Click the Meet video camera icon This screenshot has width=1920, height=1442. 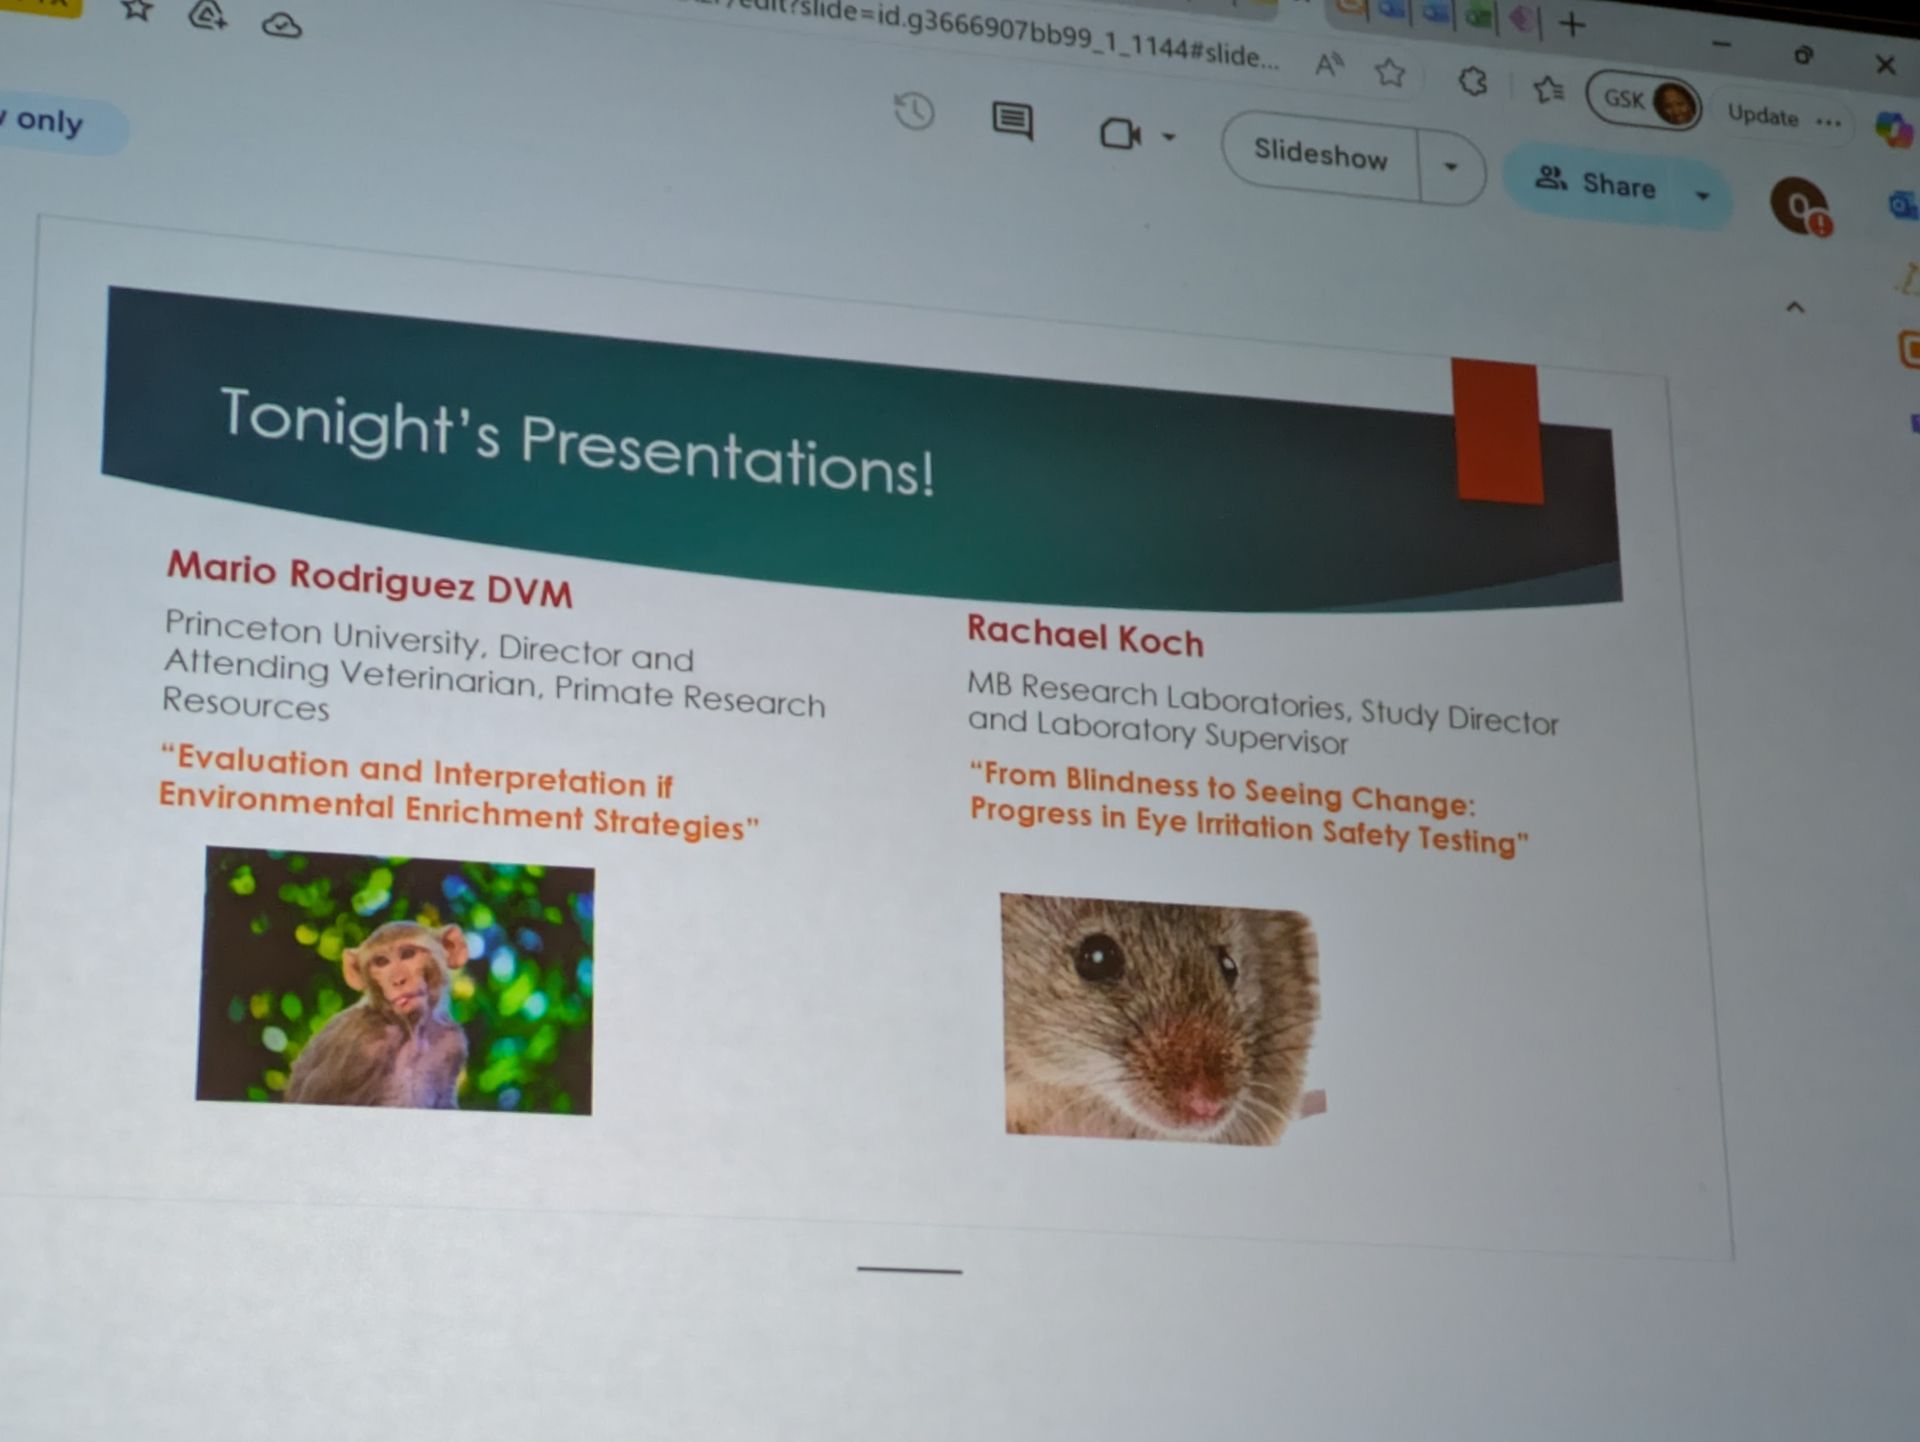[x=1119, y=134]
